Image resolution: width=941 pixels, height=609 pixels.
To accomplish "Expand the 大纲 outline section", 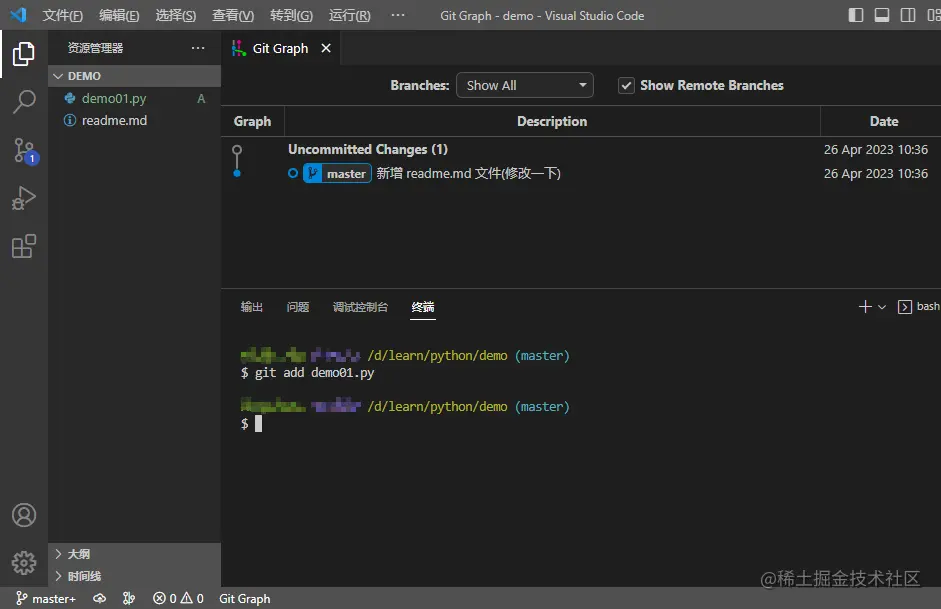I will (x=134, y=554).
